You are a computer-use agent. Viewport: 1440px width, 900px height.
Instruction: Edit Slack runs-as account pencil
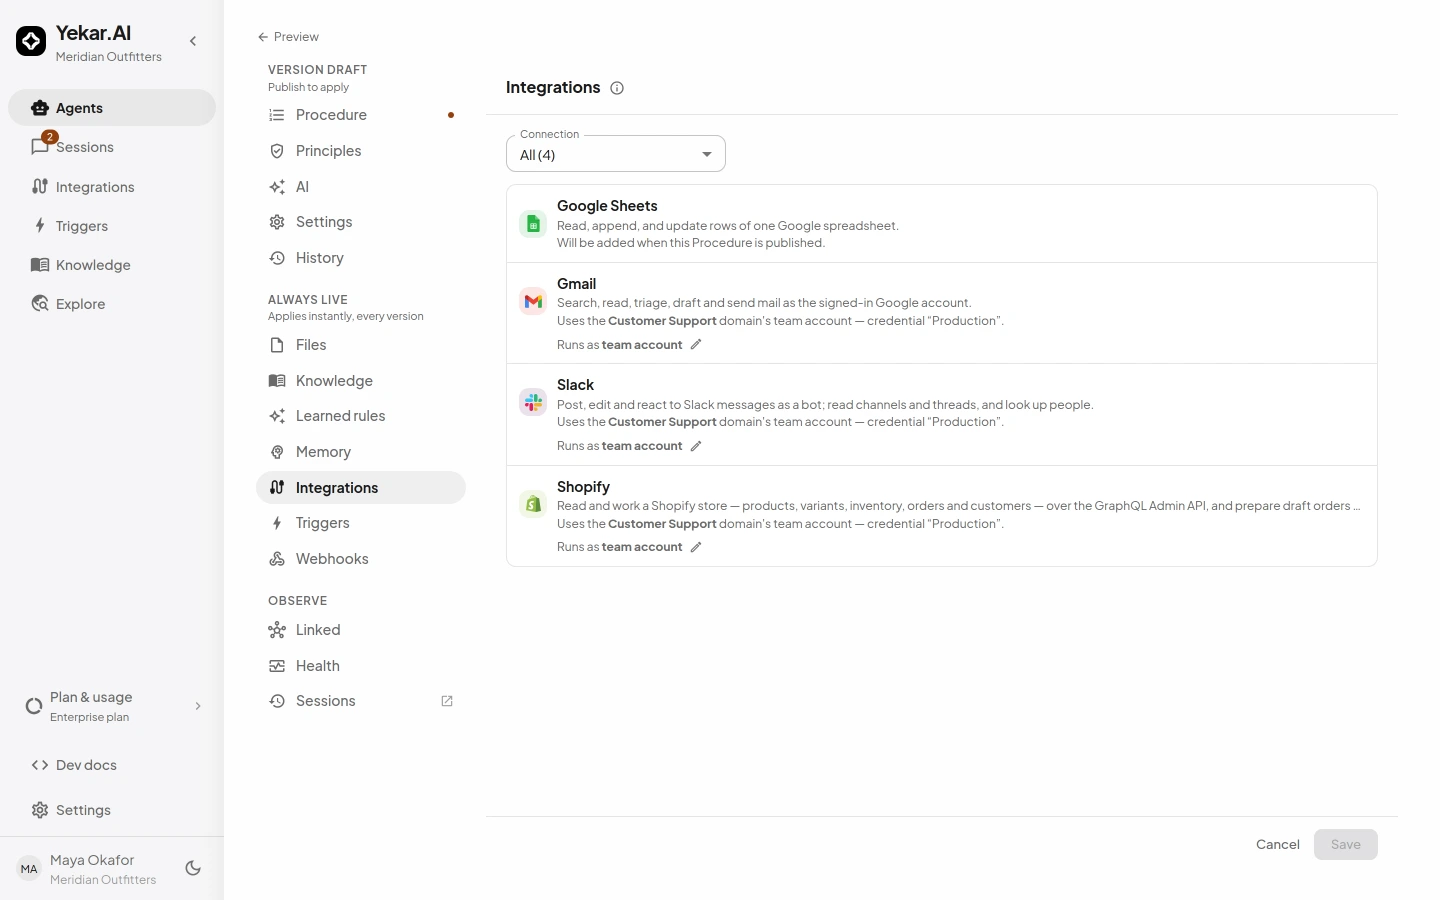(x=696, y=446)
